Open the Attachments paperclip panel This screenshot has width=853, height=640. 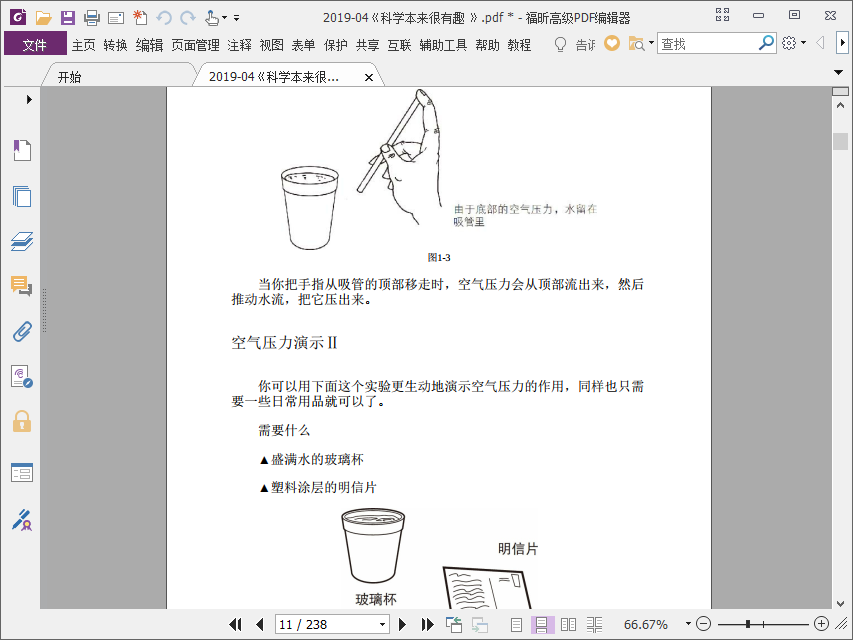[22, 331]
